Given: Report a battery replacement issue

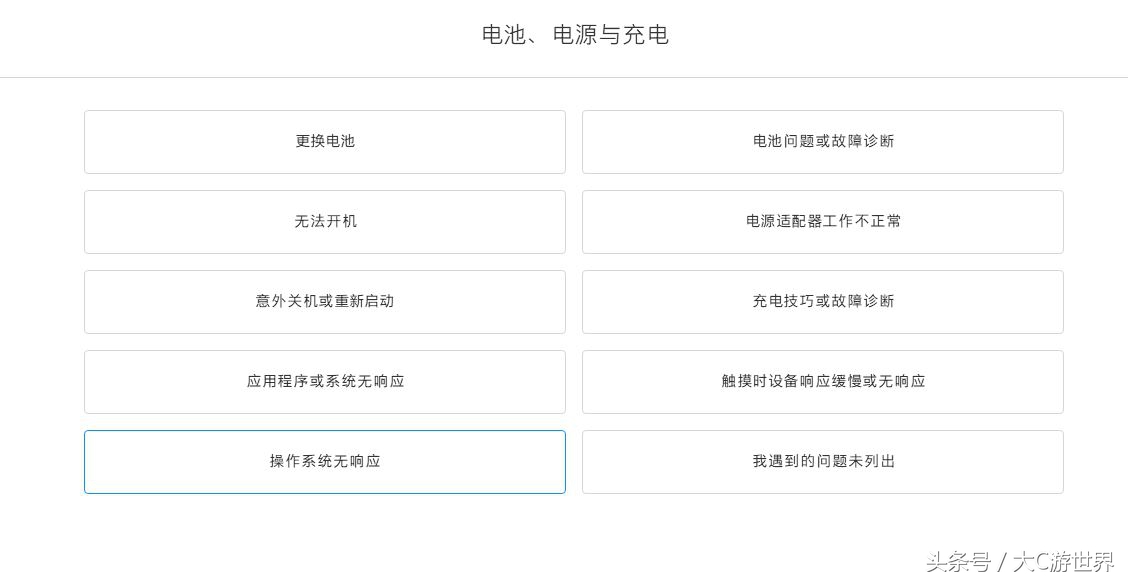Looking at the screenshot, I should click(325, 141).
